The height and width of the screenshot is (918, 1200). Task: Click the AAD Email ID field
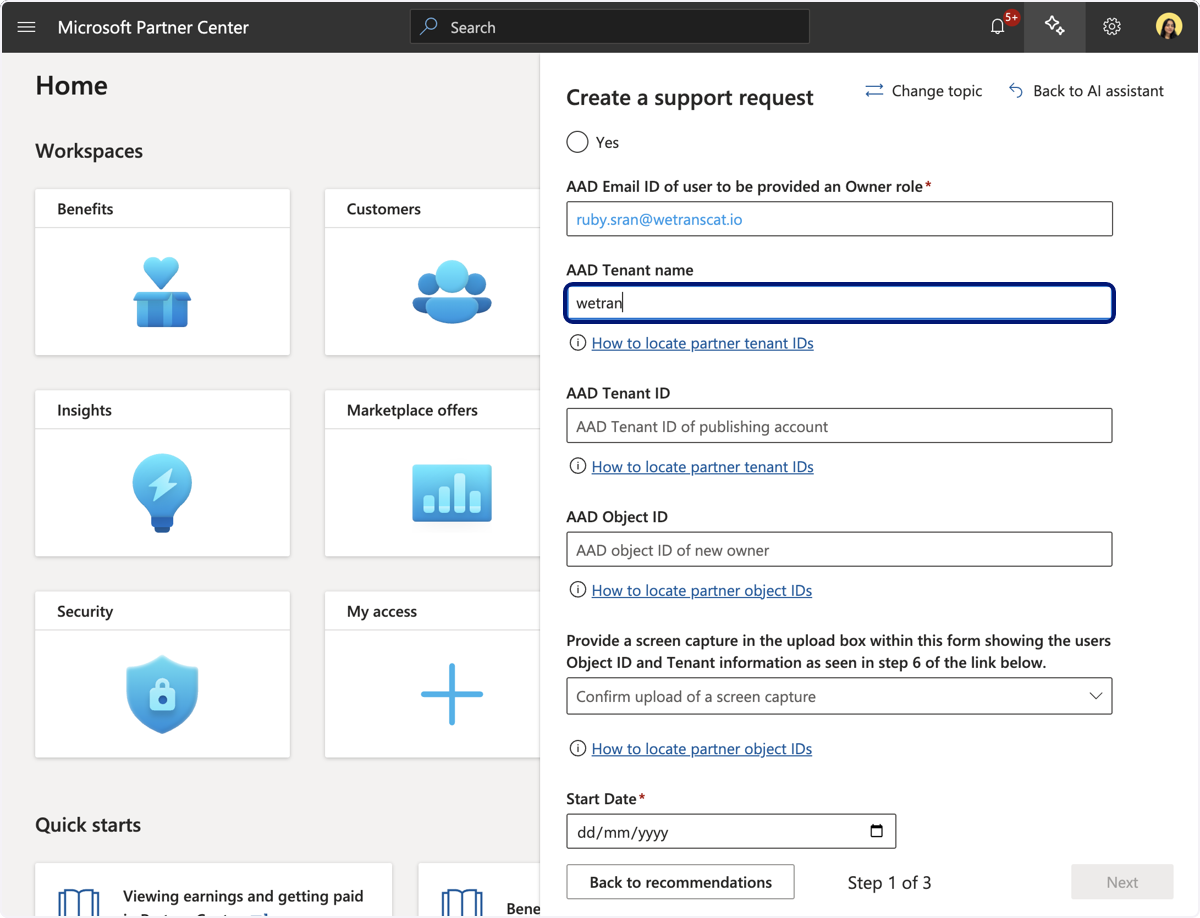coord(839,219)
